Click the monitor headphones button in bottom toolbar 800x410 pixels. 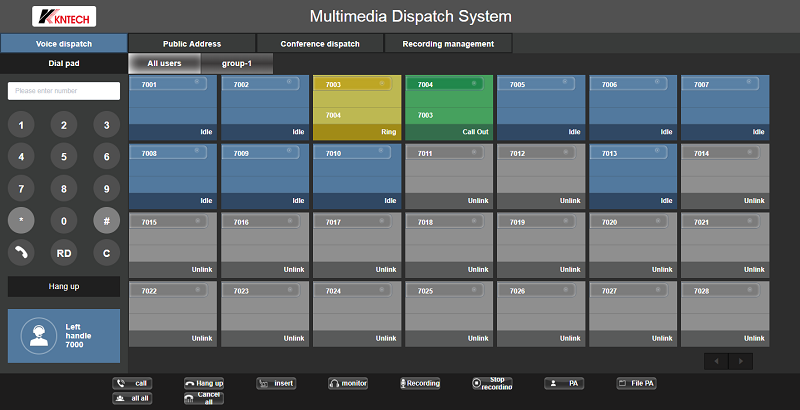tap(349, 383)
